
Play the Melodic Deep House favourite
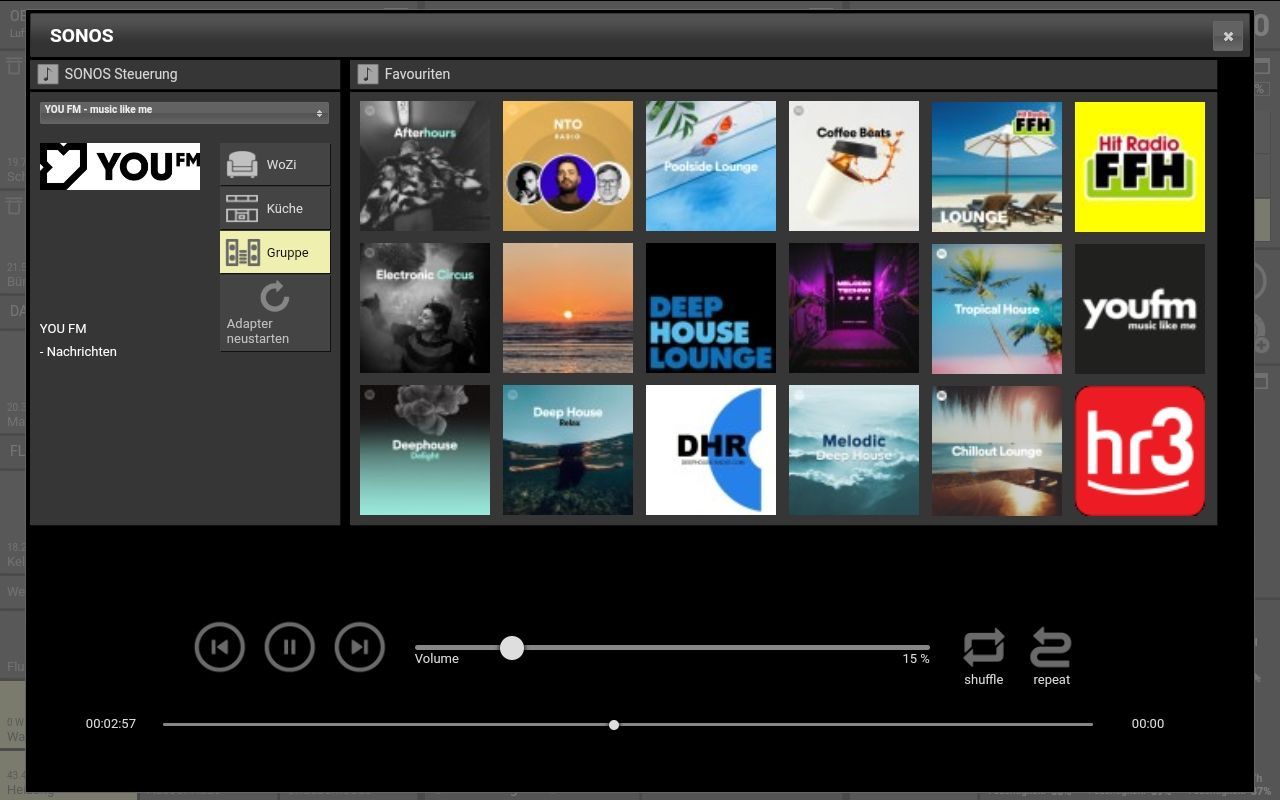[x=854, y=450]
